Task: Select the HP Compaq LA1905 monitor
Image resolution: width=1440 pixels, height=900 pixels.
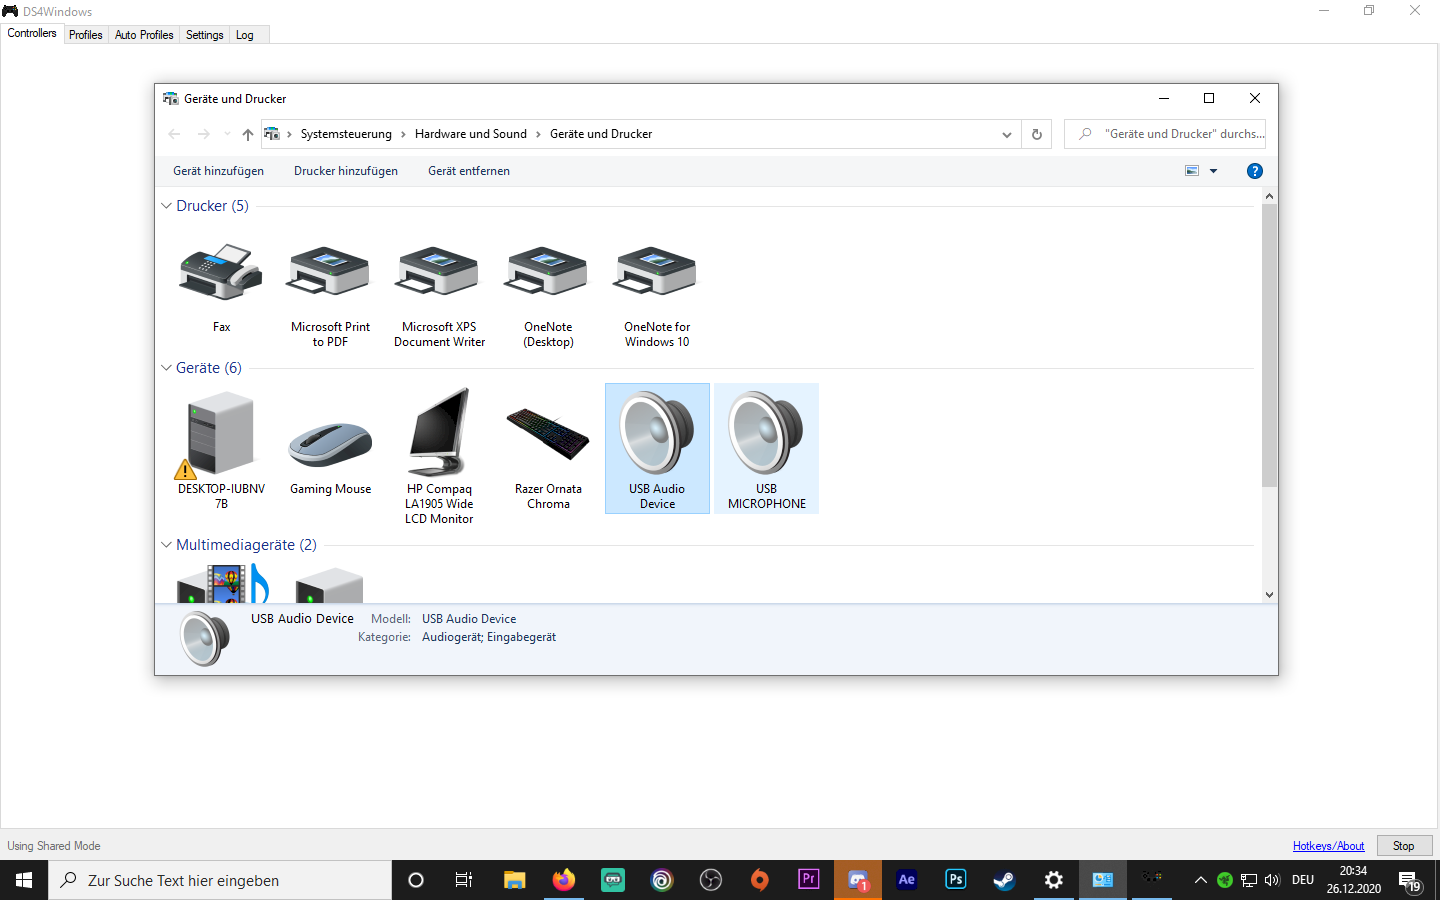Action: (x=439, y=456)
